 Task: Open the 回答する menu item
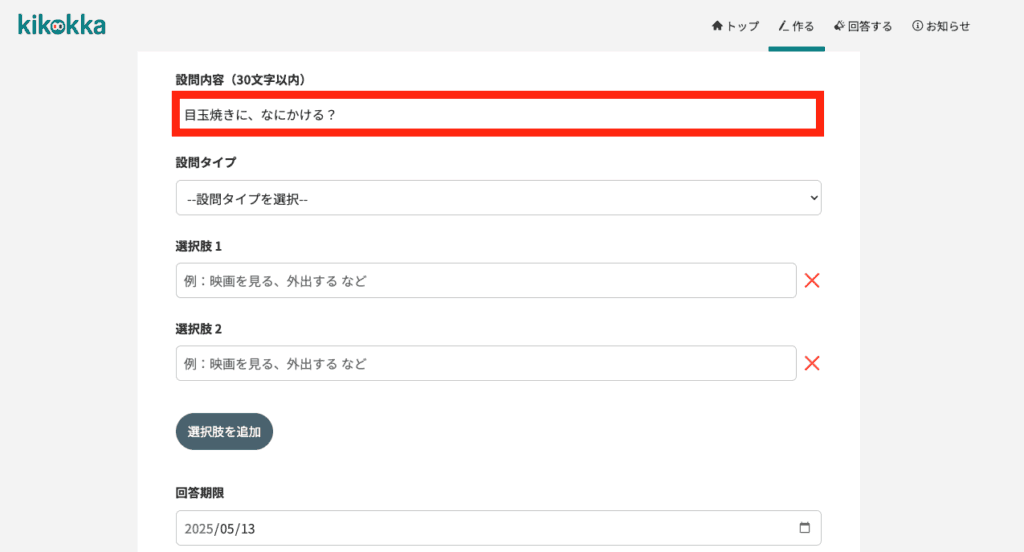tap(863, 26)
